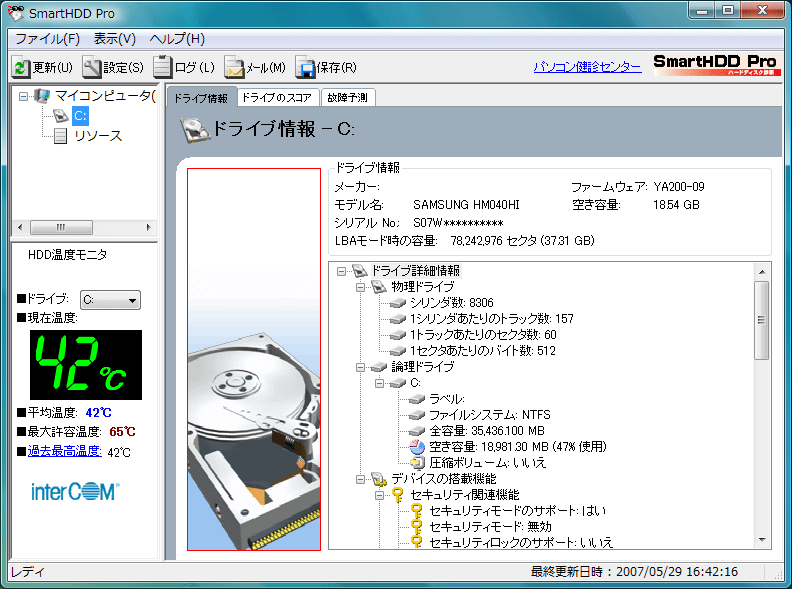
Task: Open the ファイル(F) menu
Action: [x=47, y=39]
